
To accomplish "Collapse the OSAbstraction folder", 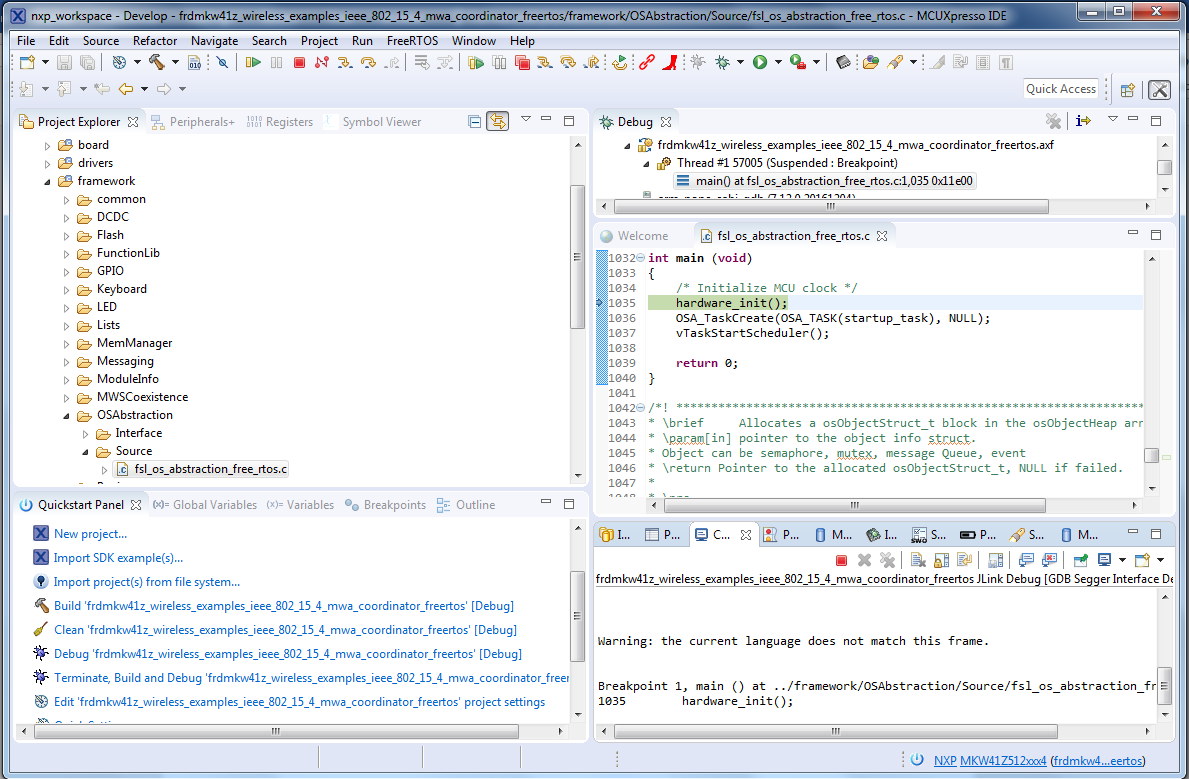I will click(x=66, y=415).
